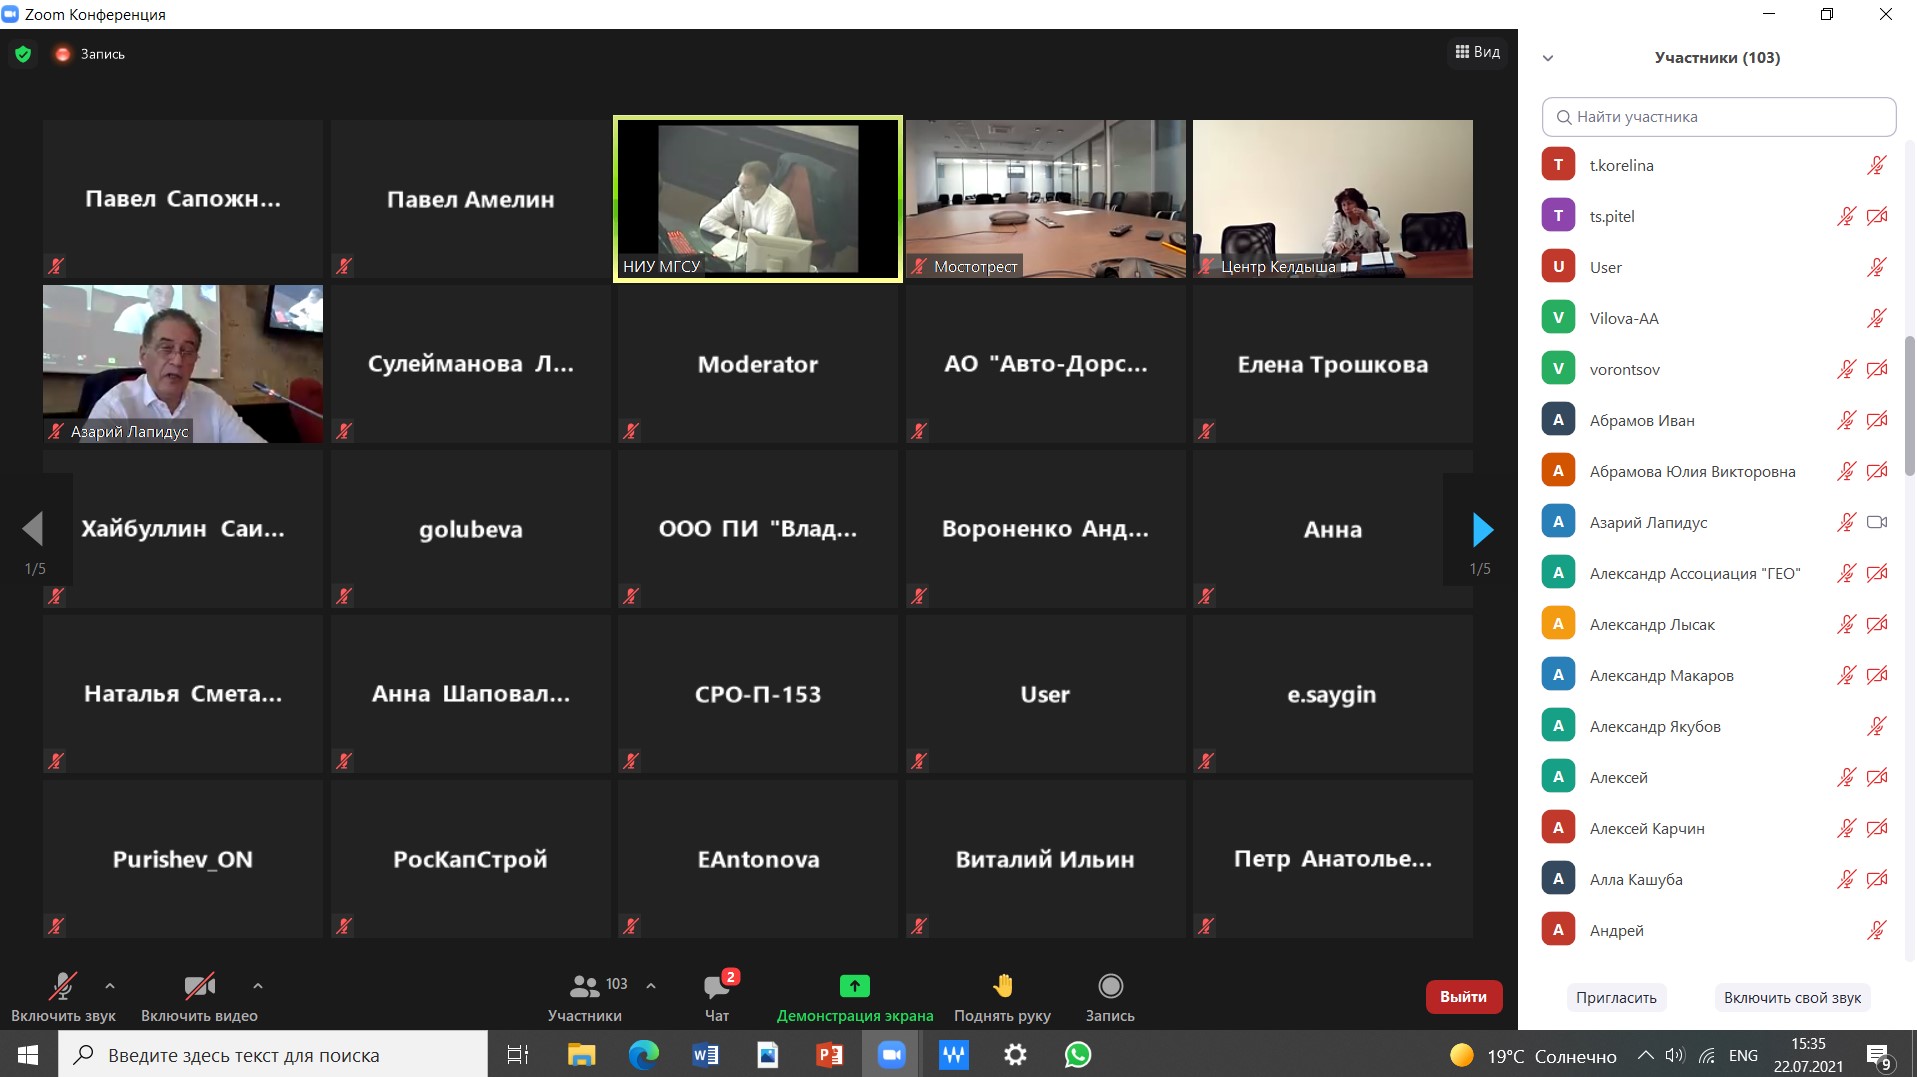
Task: Expand audio options arrow beside Включить звук
Action: click(110, 986)
